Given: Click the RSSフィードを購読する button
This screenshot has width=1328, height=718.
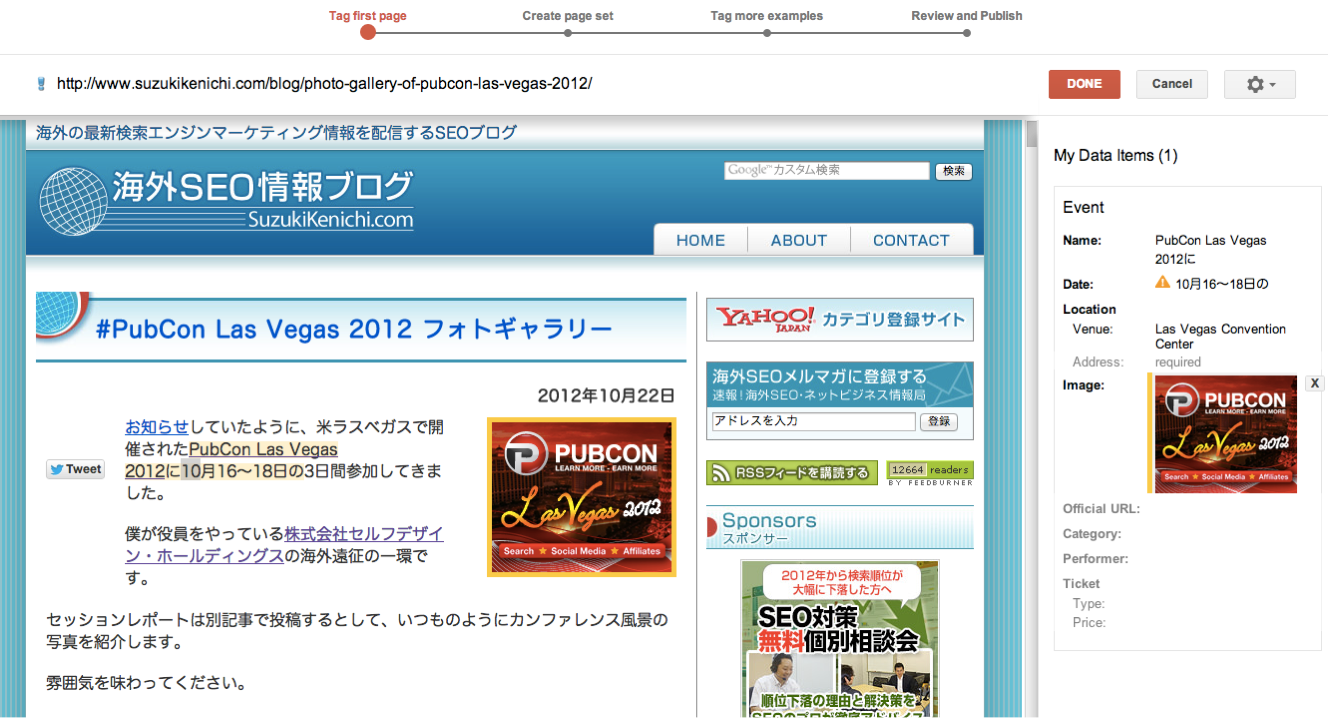Looking at the screenshot, I should click(x=792, y=473).
